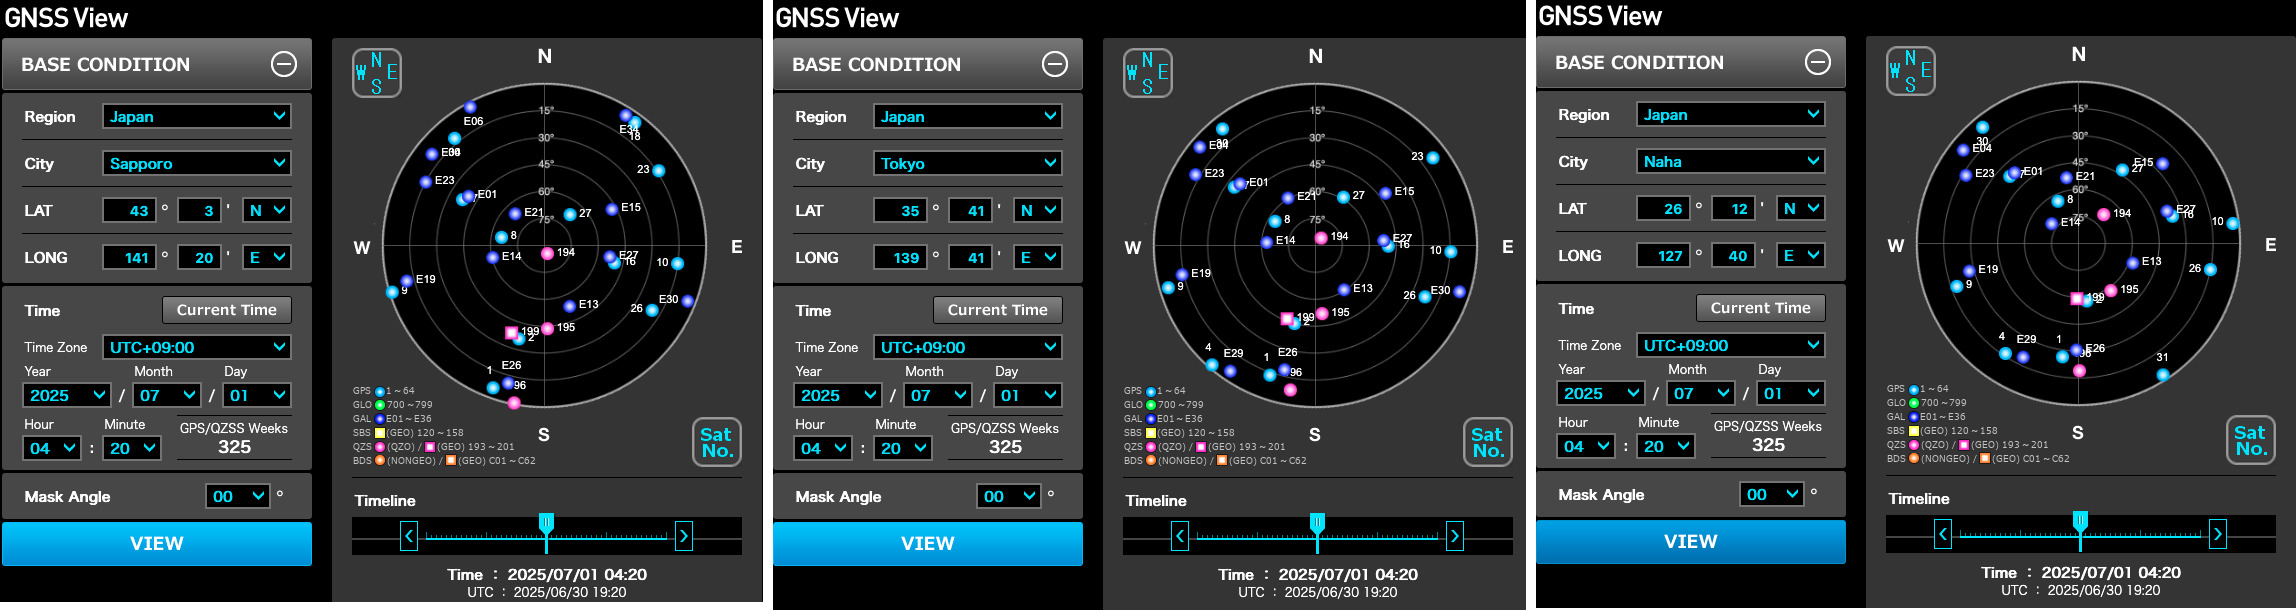
Task: Open the Region dropdown in Sapporo panel
Action: [x=197, y=116]
